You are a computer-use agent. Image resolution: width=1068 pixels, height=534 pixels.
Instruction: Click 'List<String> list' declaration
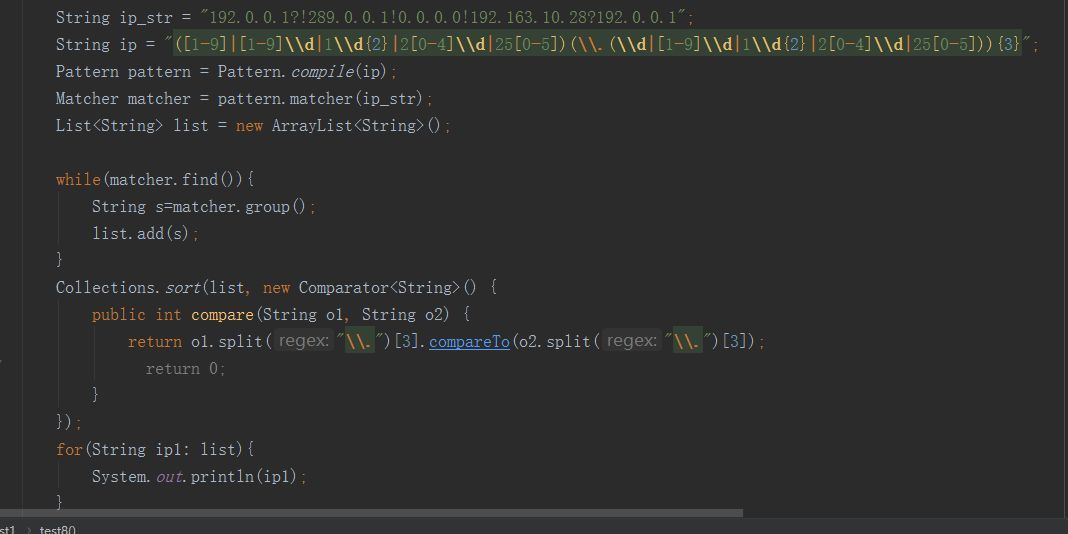[x=132, y=126]
